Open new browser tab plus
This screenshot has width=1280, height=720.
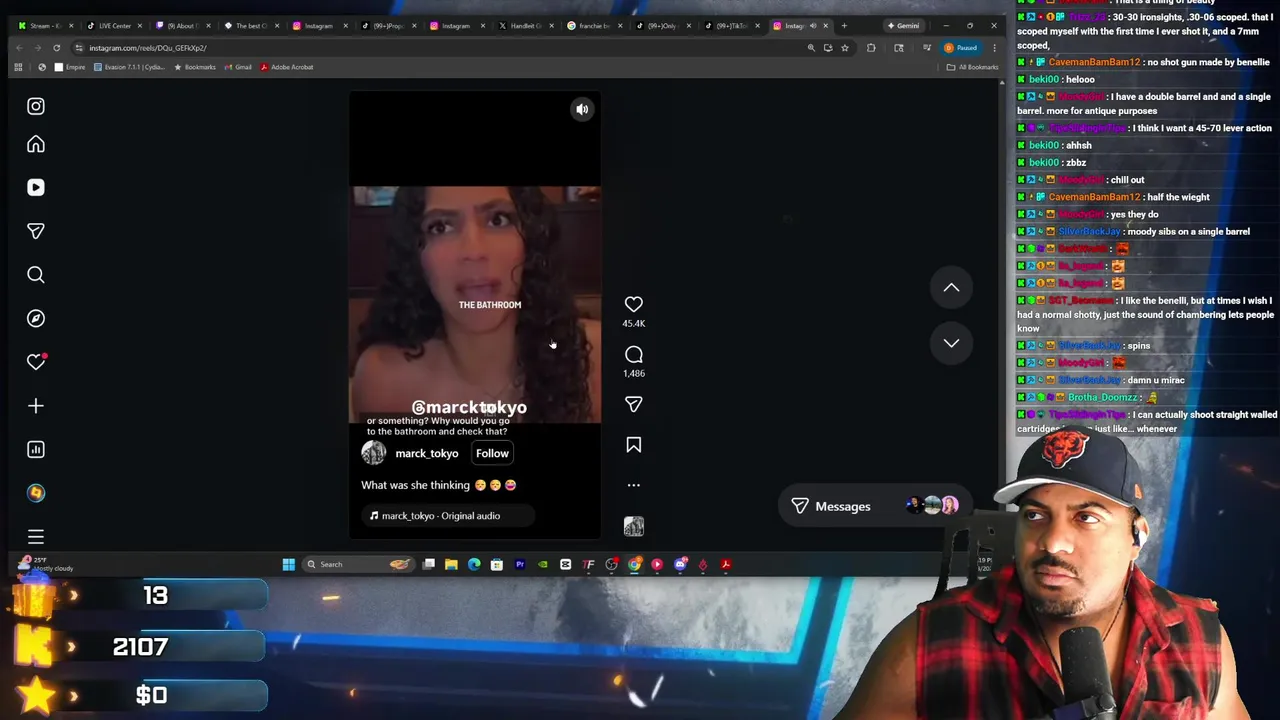pyautogui.click(x=844, y=25)
